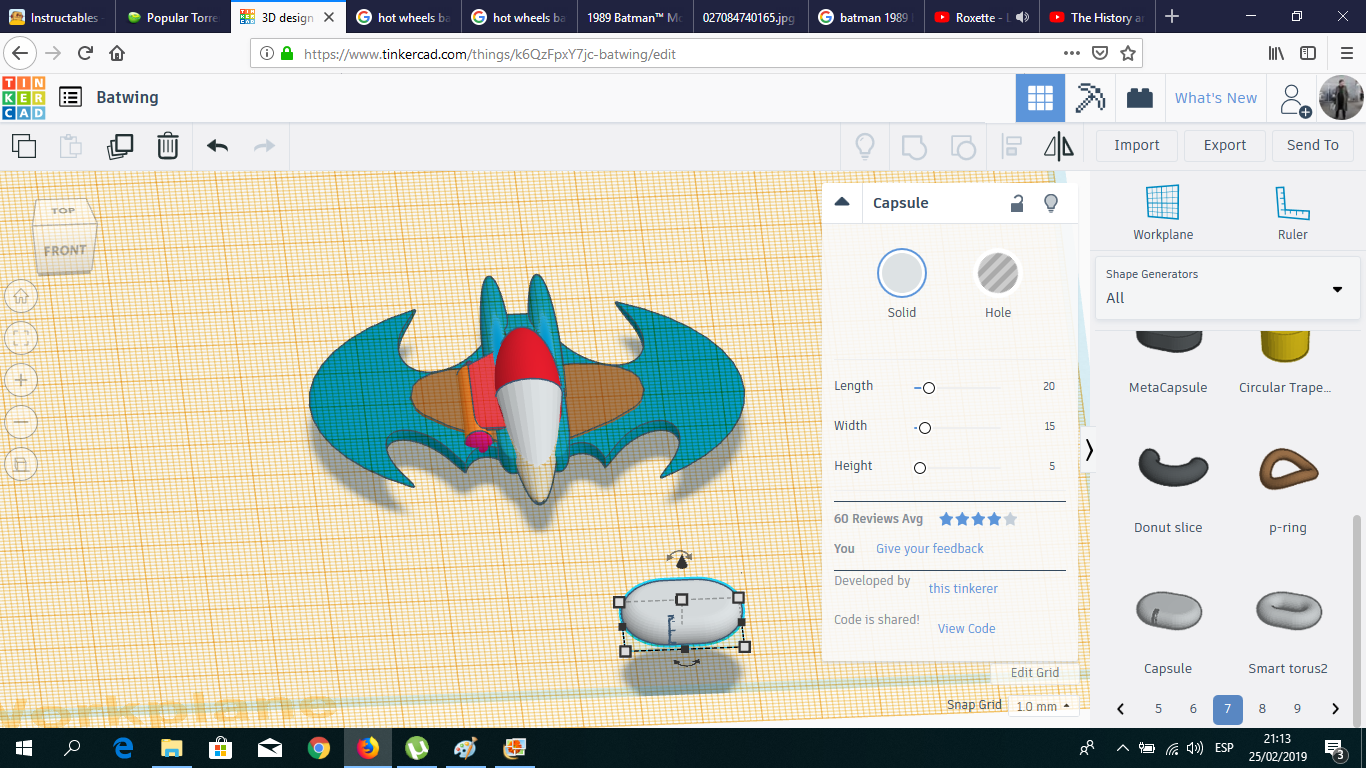Adjust the Height slider handle

coord(920,468)
